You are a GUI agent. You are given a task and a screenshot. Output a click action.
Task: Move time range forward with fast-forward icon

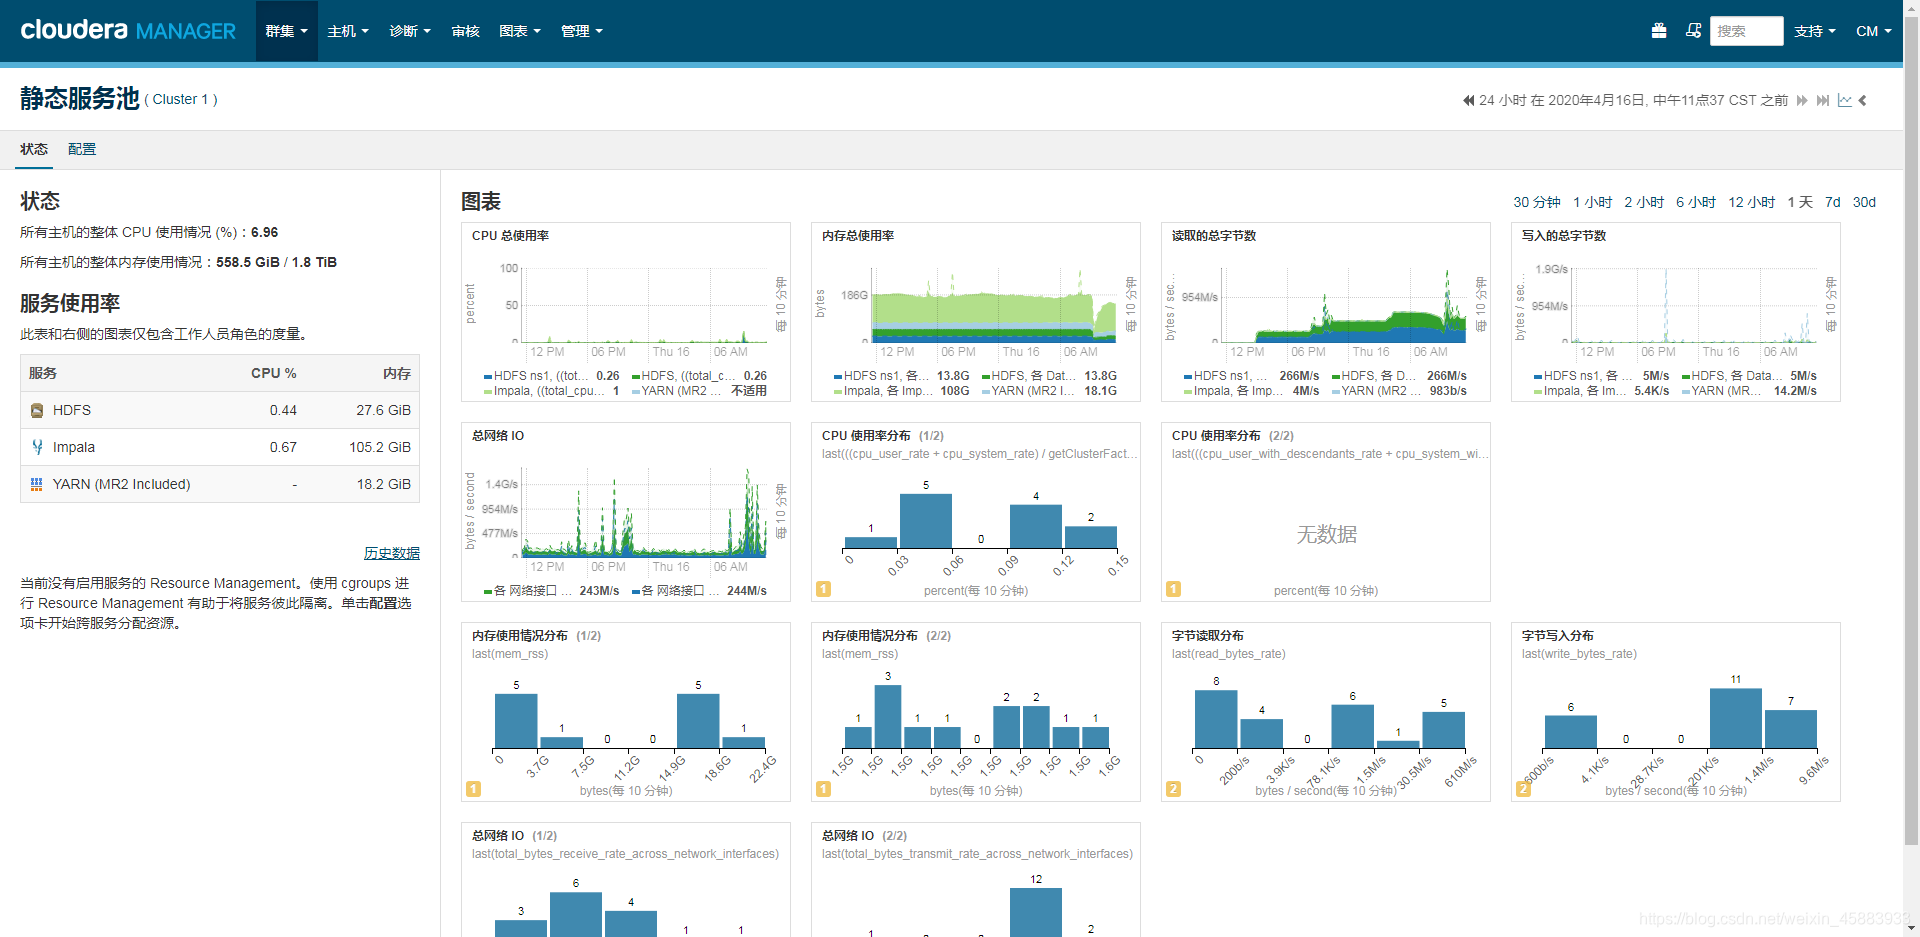[x=1802, y=100]
